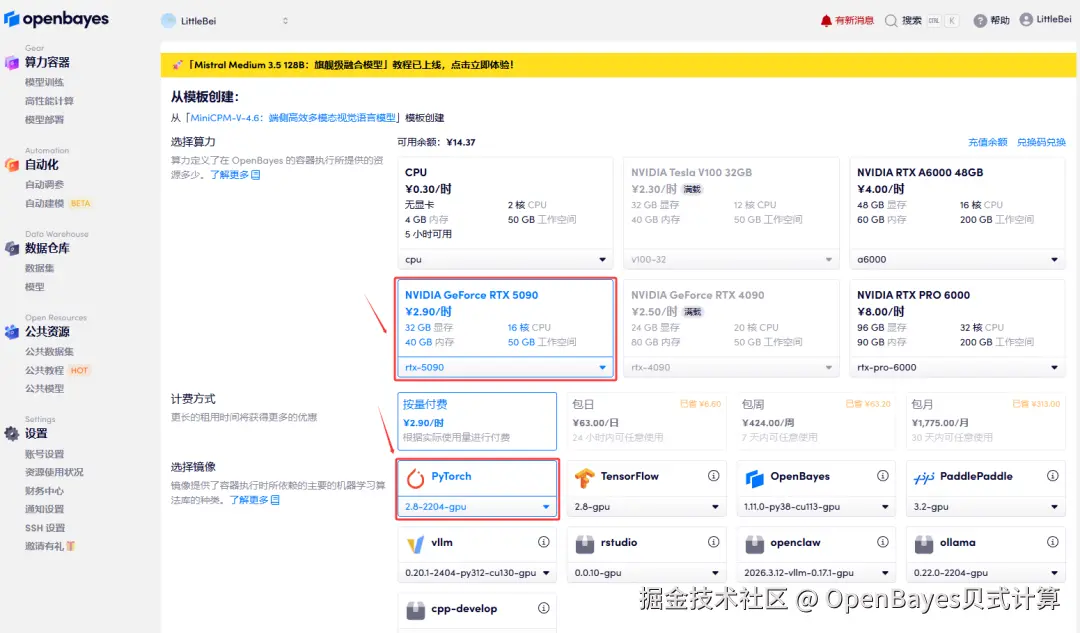
Task: Click the 算力容器 sidebar icon
Action: [x=12, y=63]
